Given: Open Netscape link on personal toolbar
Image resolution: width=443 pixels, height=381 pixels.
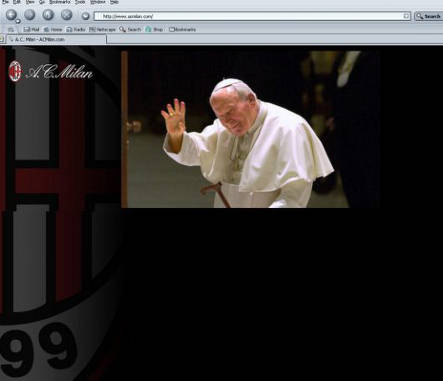Looking at the screenshot, I should tap(102, 29).
